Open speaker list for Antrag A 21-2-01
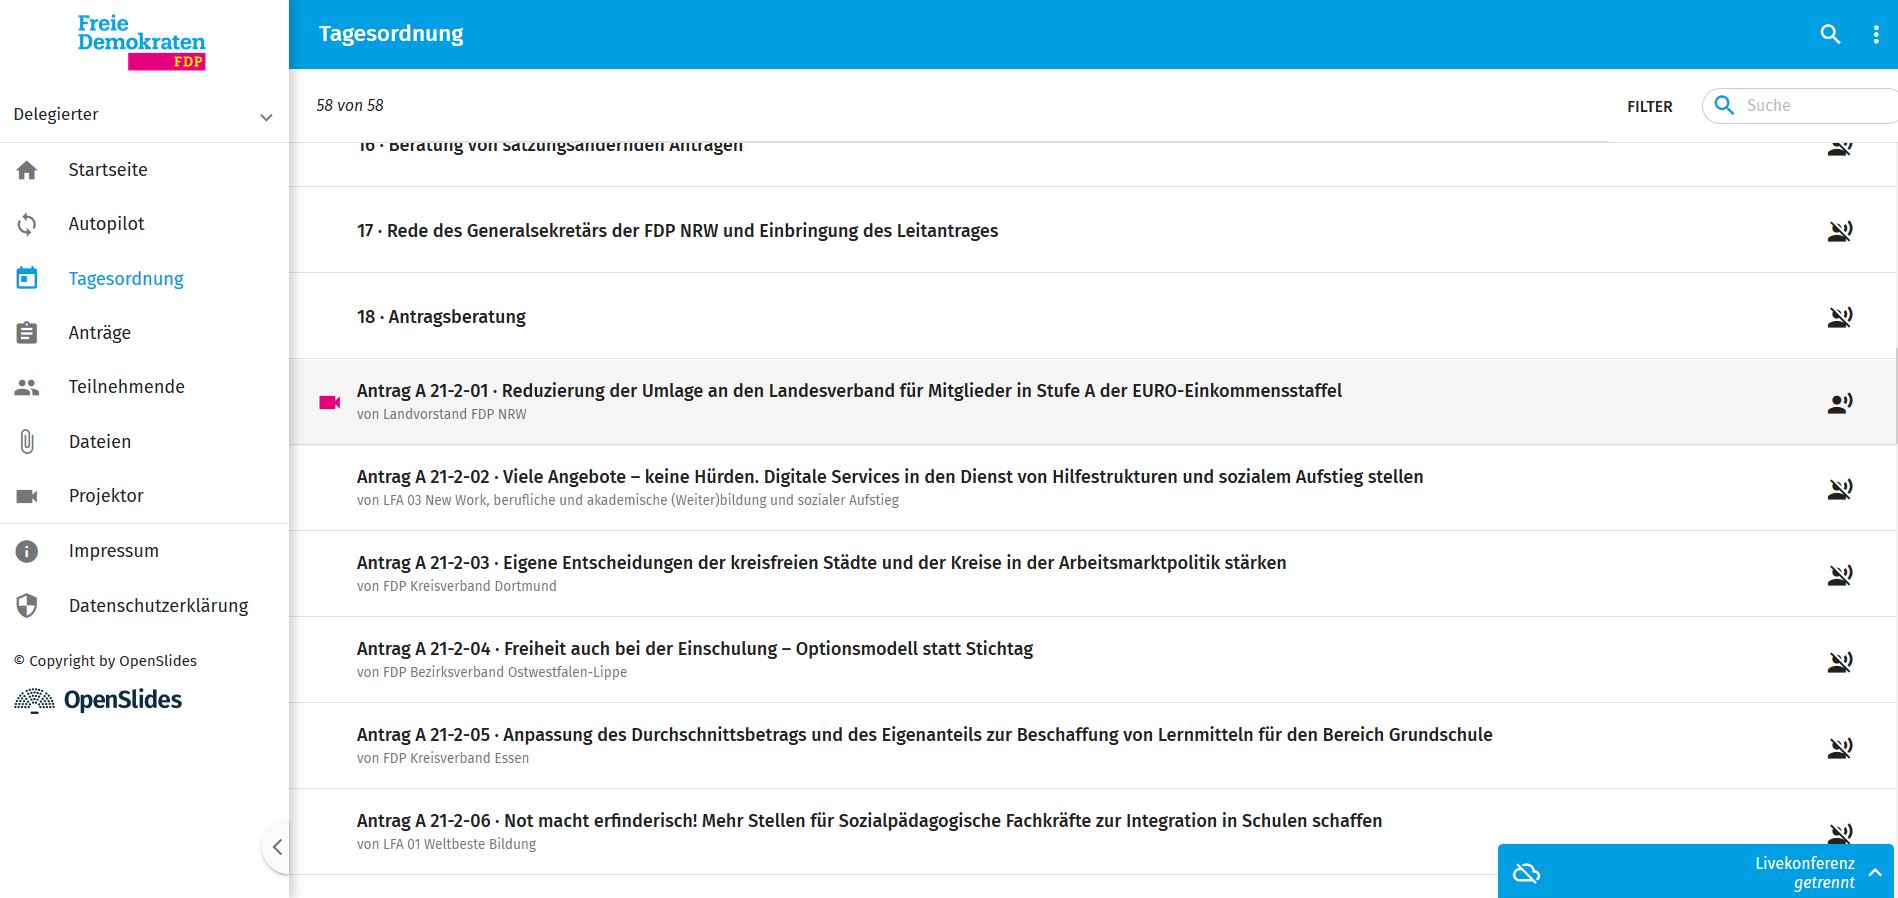The height and width of the screenshot is (898, 1898). pyautogui.click(x=1839, y=403)
